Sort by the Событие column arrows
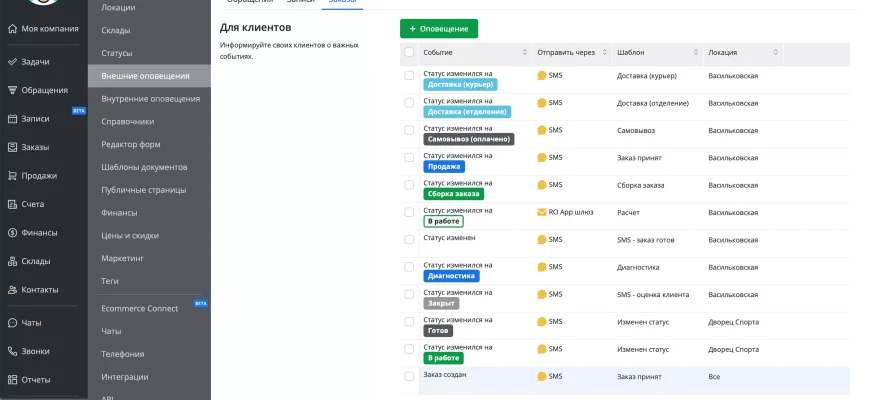Image resolution: width=870 pixels, height=400 pixels. [x=525, y=52]
